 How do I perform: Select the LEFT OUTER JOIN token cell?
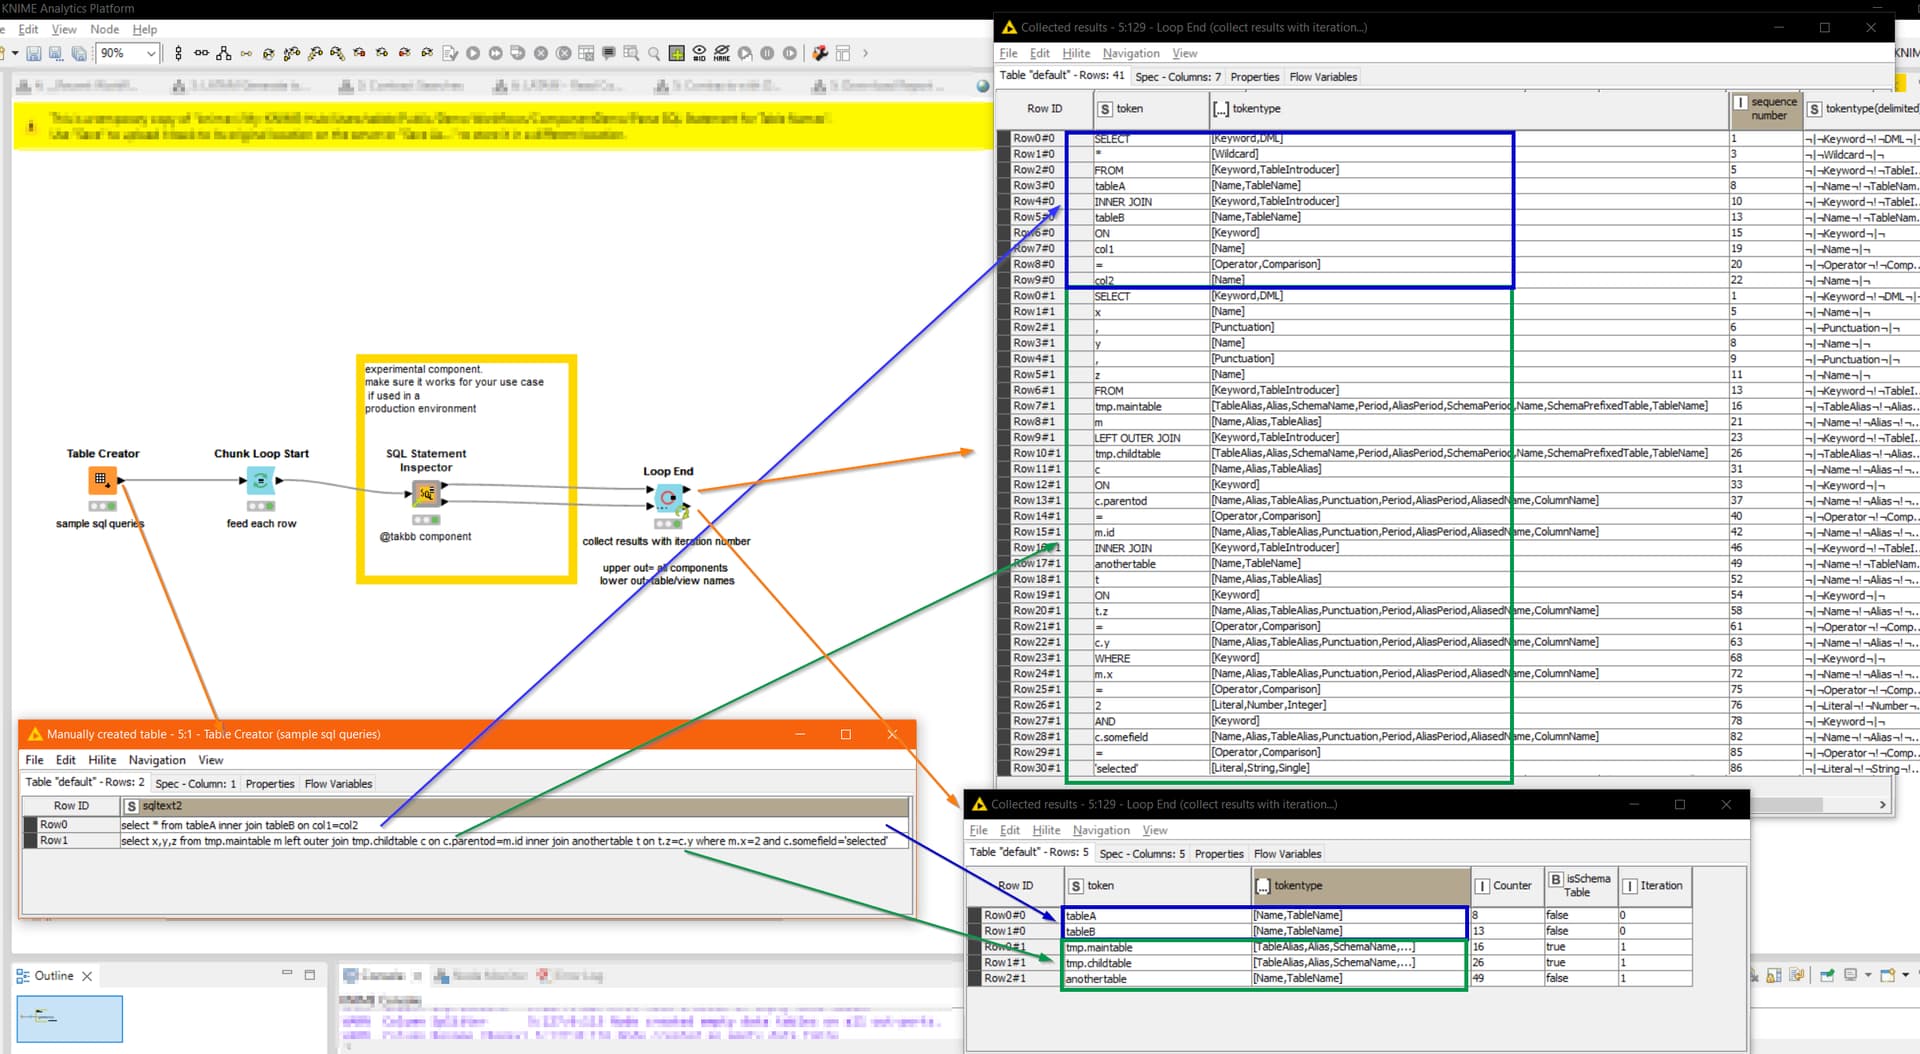pyautogui.click(x=1151, y=438)
